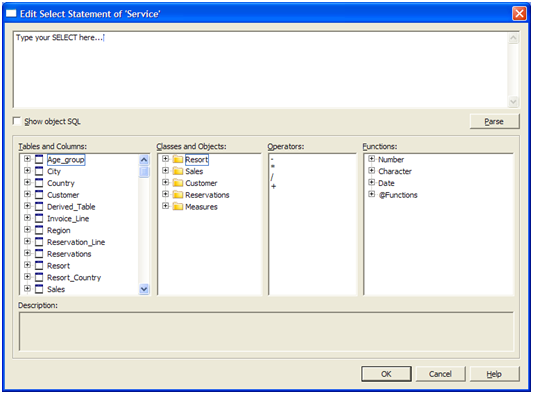Select the Reservations class folder icon
Screen dimensions: 533x394
[178, 195]
